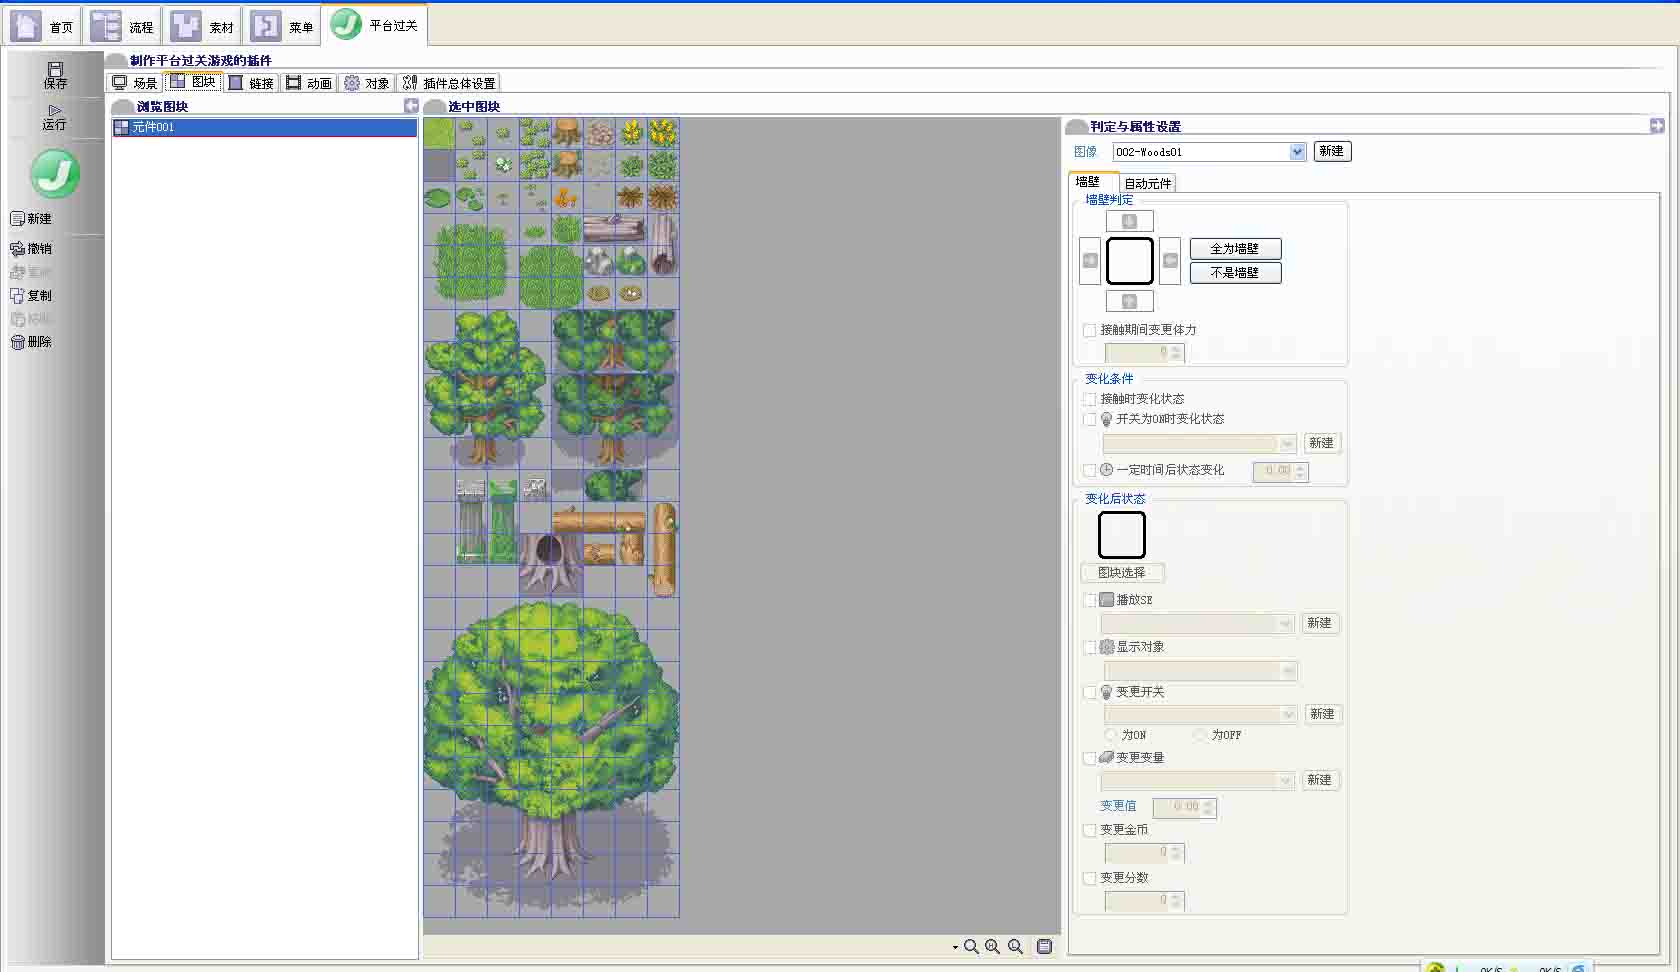This screenshot has height=972, width=1680.
Task: Enable 一定时间后状态变化 checkbox
Action: tap(1090, 470)
